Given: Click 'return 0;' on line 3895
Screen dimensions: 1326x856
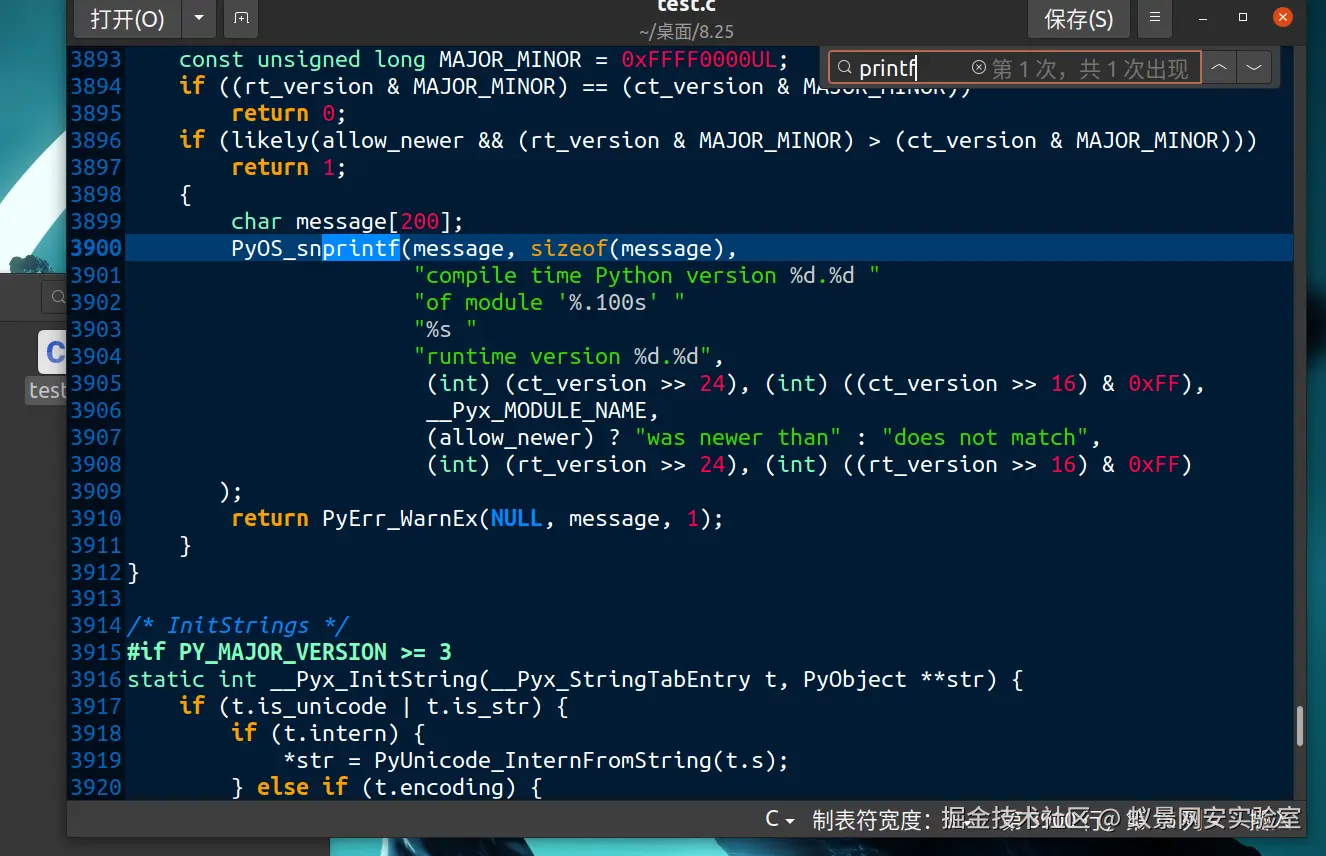Looking at the screenshot, I should click(289, 113).
